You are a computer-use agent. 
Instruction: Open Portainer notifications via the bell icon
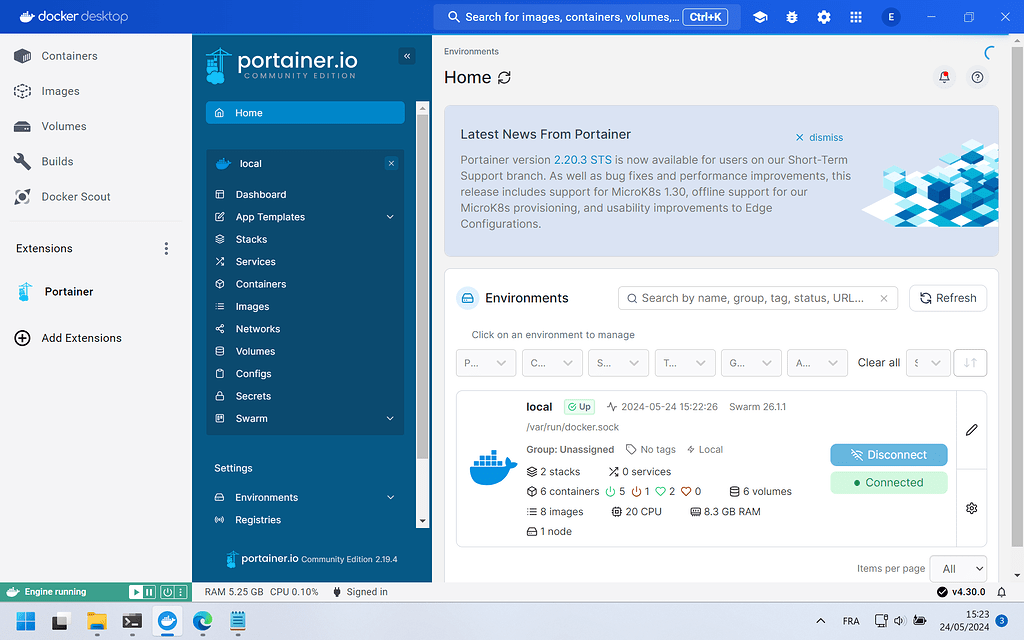click(x=944, y=77)
